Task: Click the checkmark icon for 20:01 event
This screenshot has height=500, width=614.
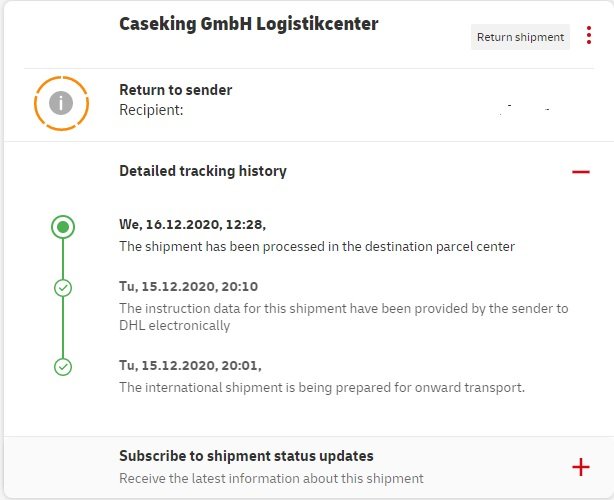Action: point(63,367)
